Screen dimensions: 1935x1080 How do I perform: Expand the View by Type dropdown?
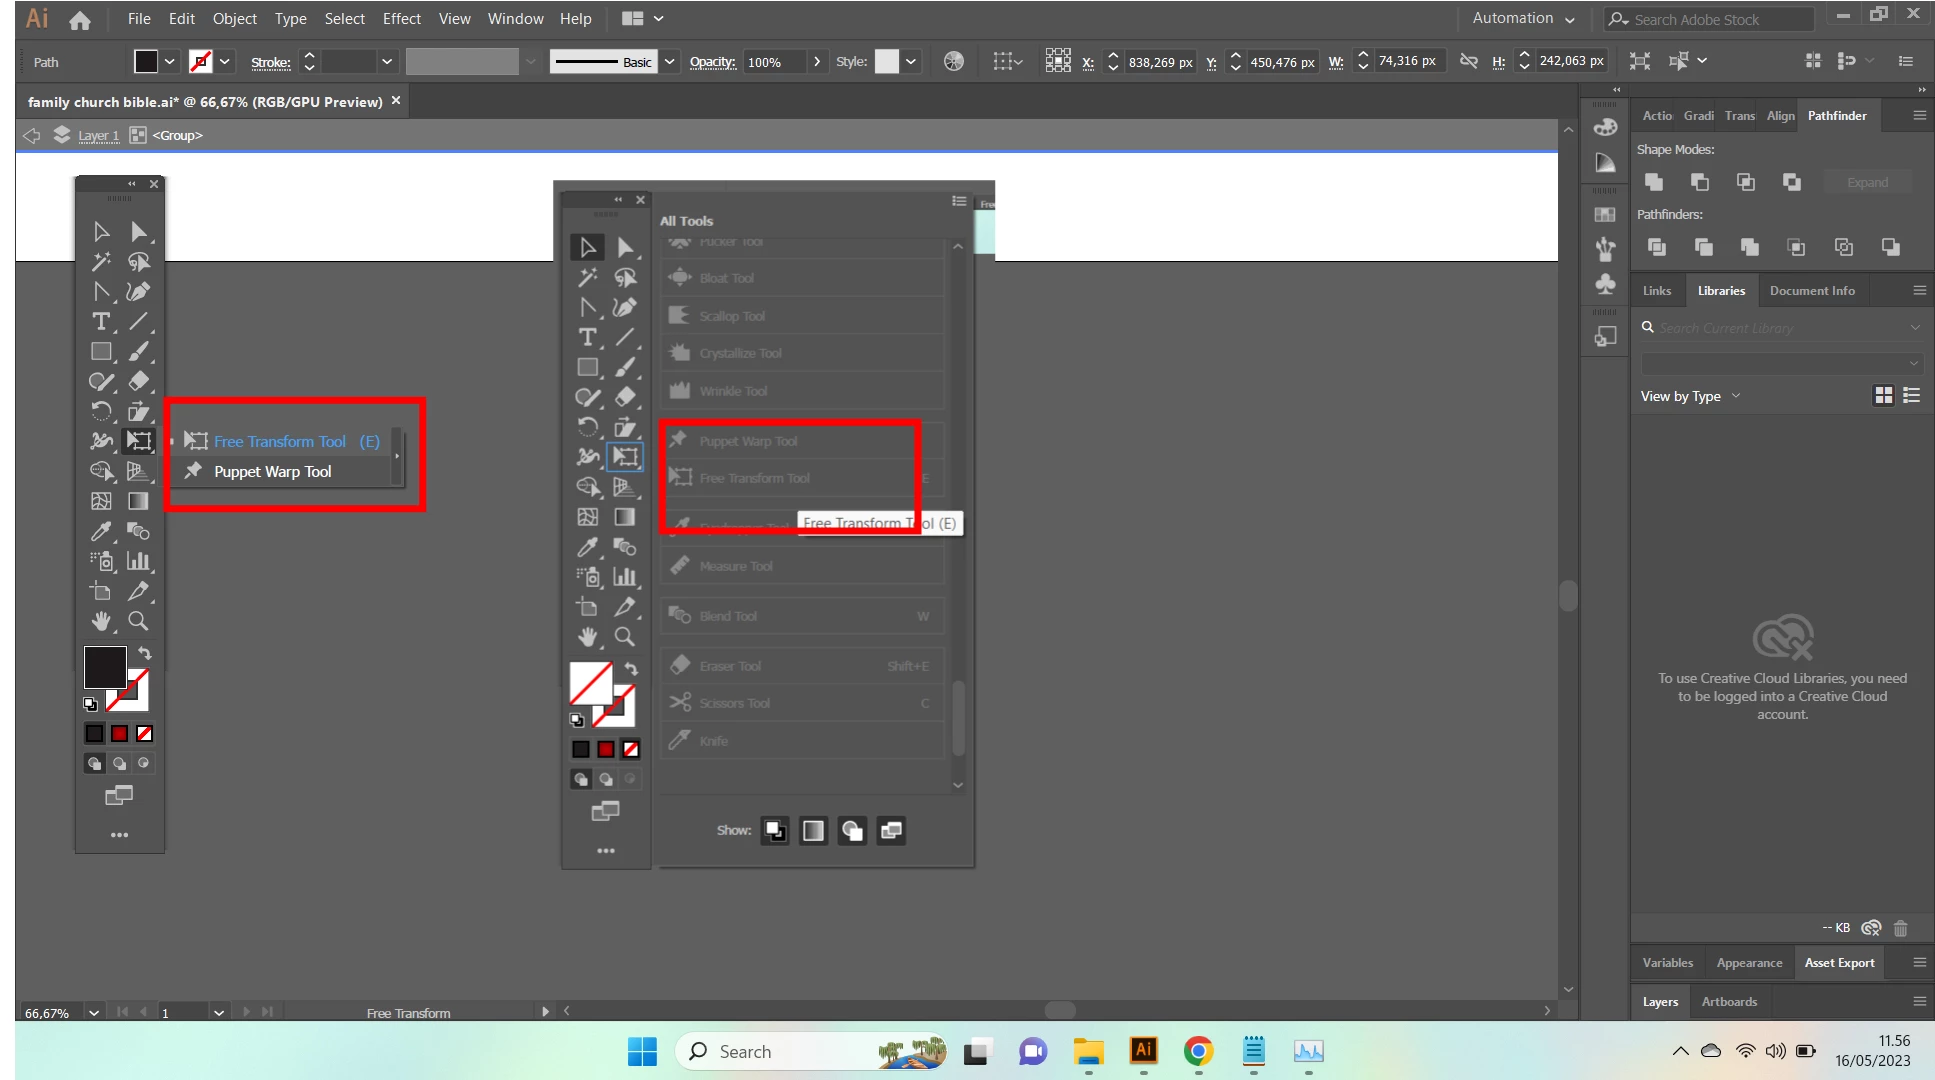[x=1690, y=396]
